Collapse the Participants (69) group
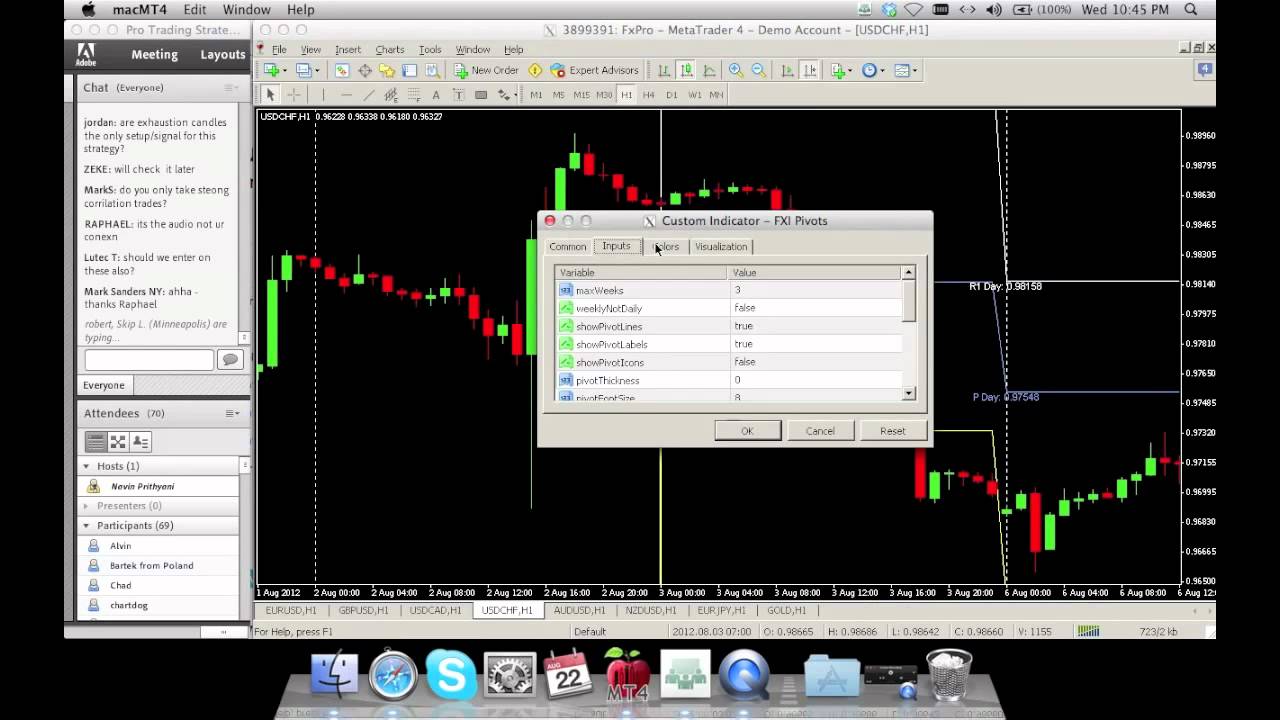 (x=86, y=525)
